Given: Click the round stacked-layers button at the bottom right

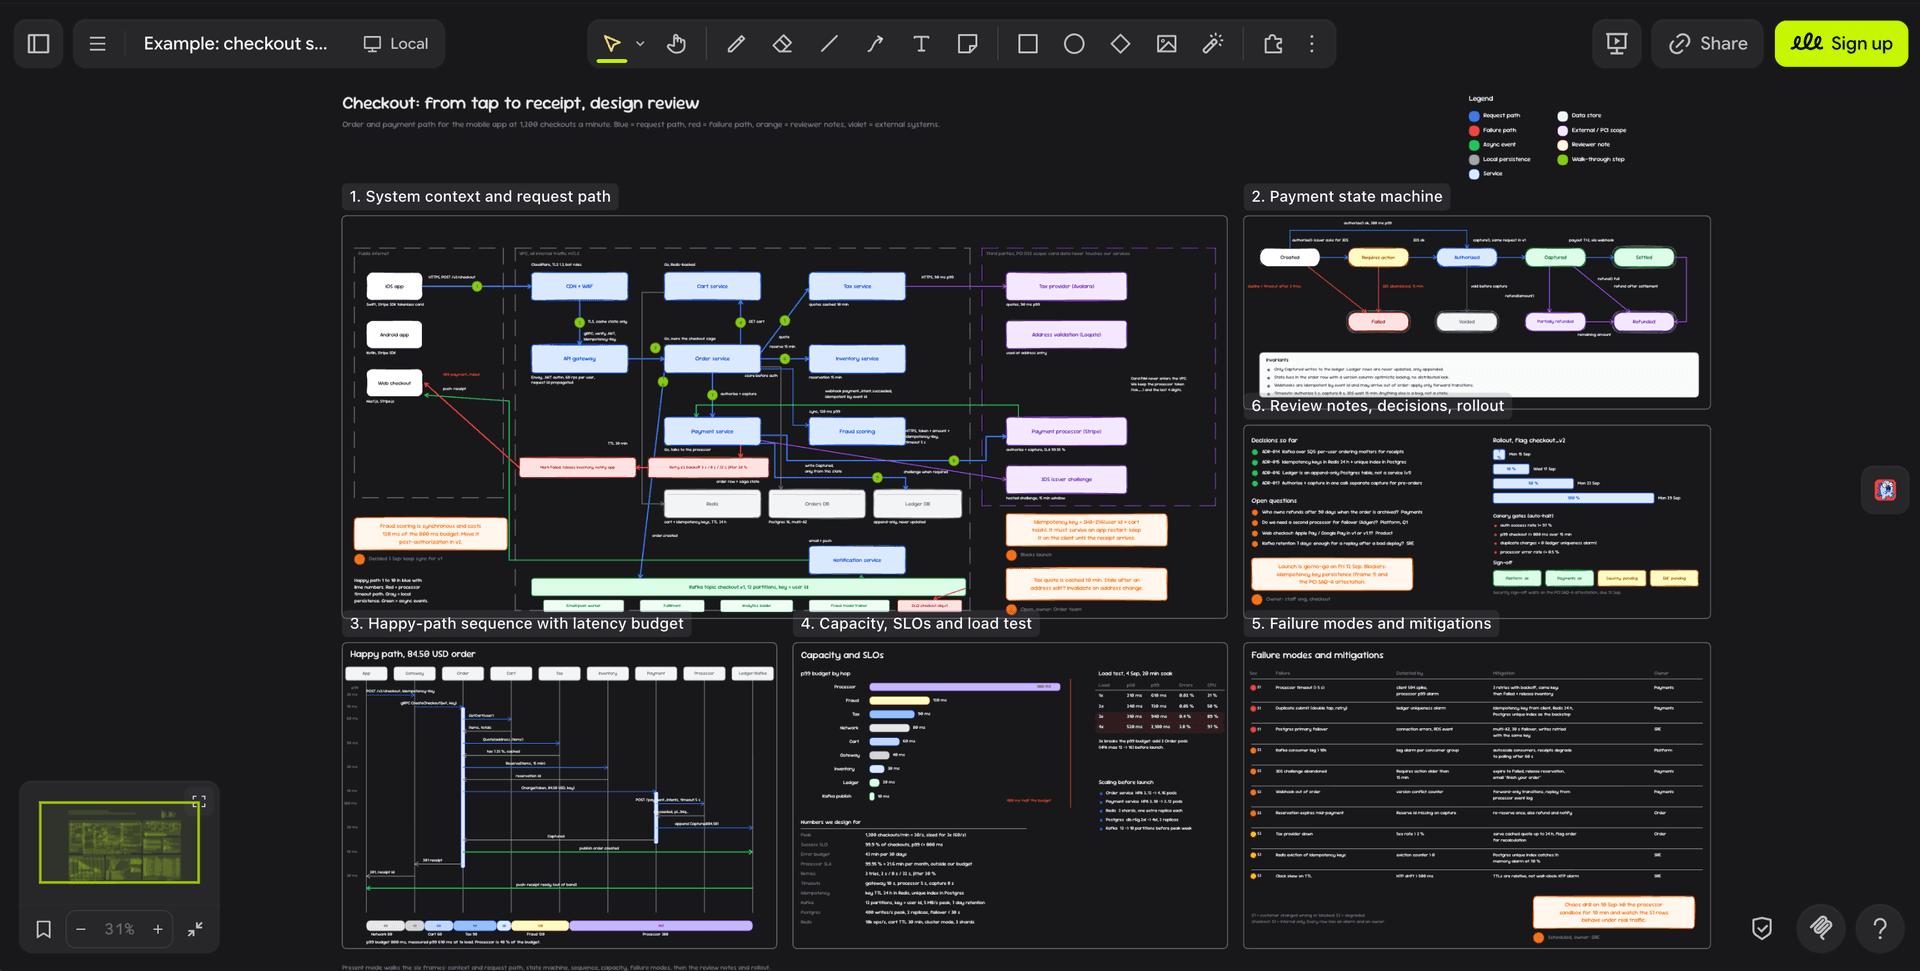Looking at the screenshot, I should click(1821, 928).
